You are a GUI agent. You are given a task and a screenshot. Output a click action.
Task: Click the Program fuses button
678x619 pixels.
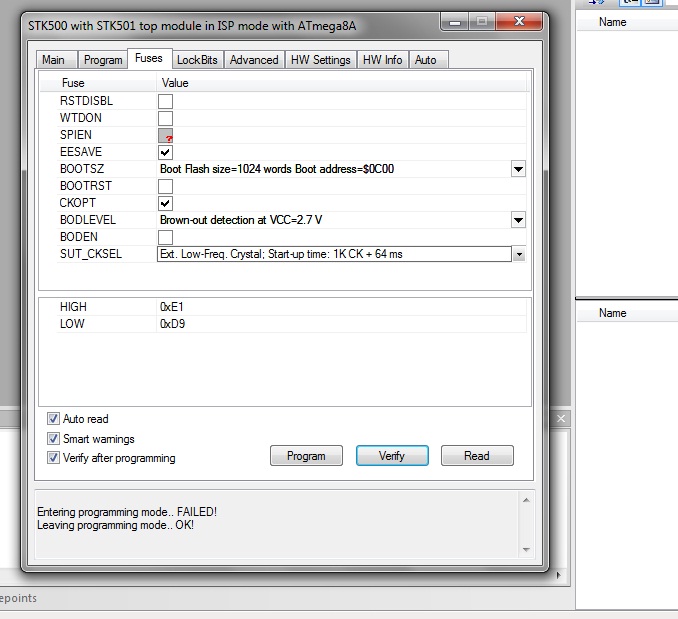coord(306,456)
